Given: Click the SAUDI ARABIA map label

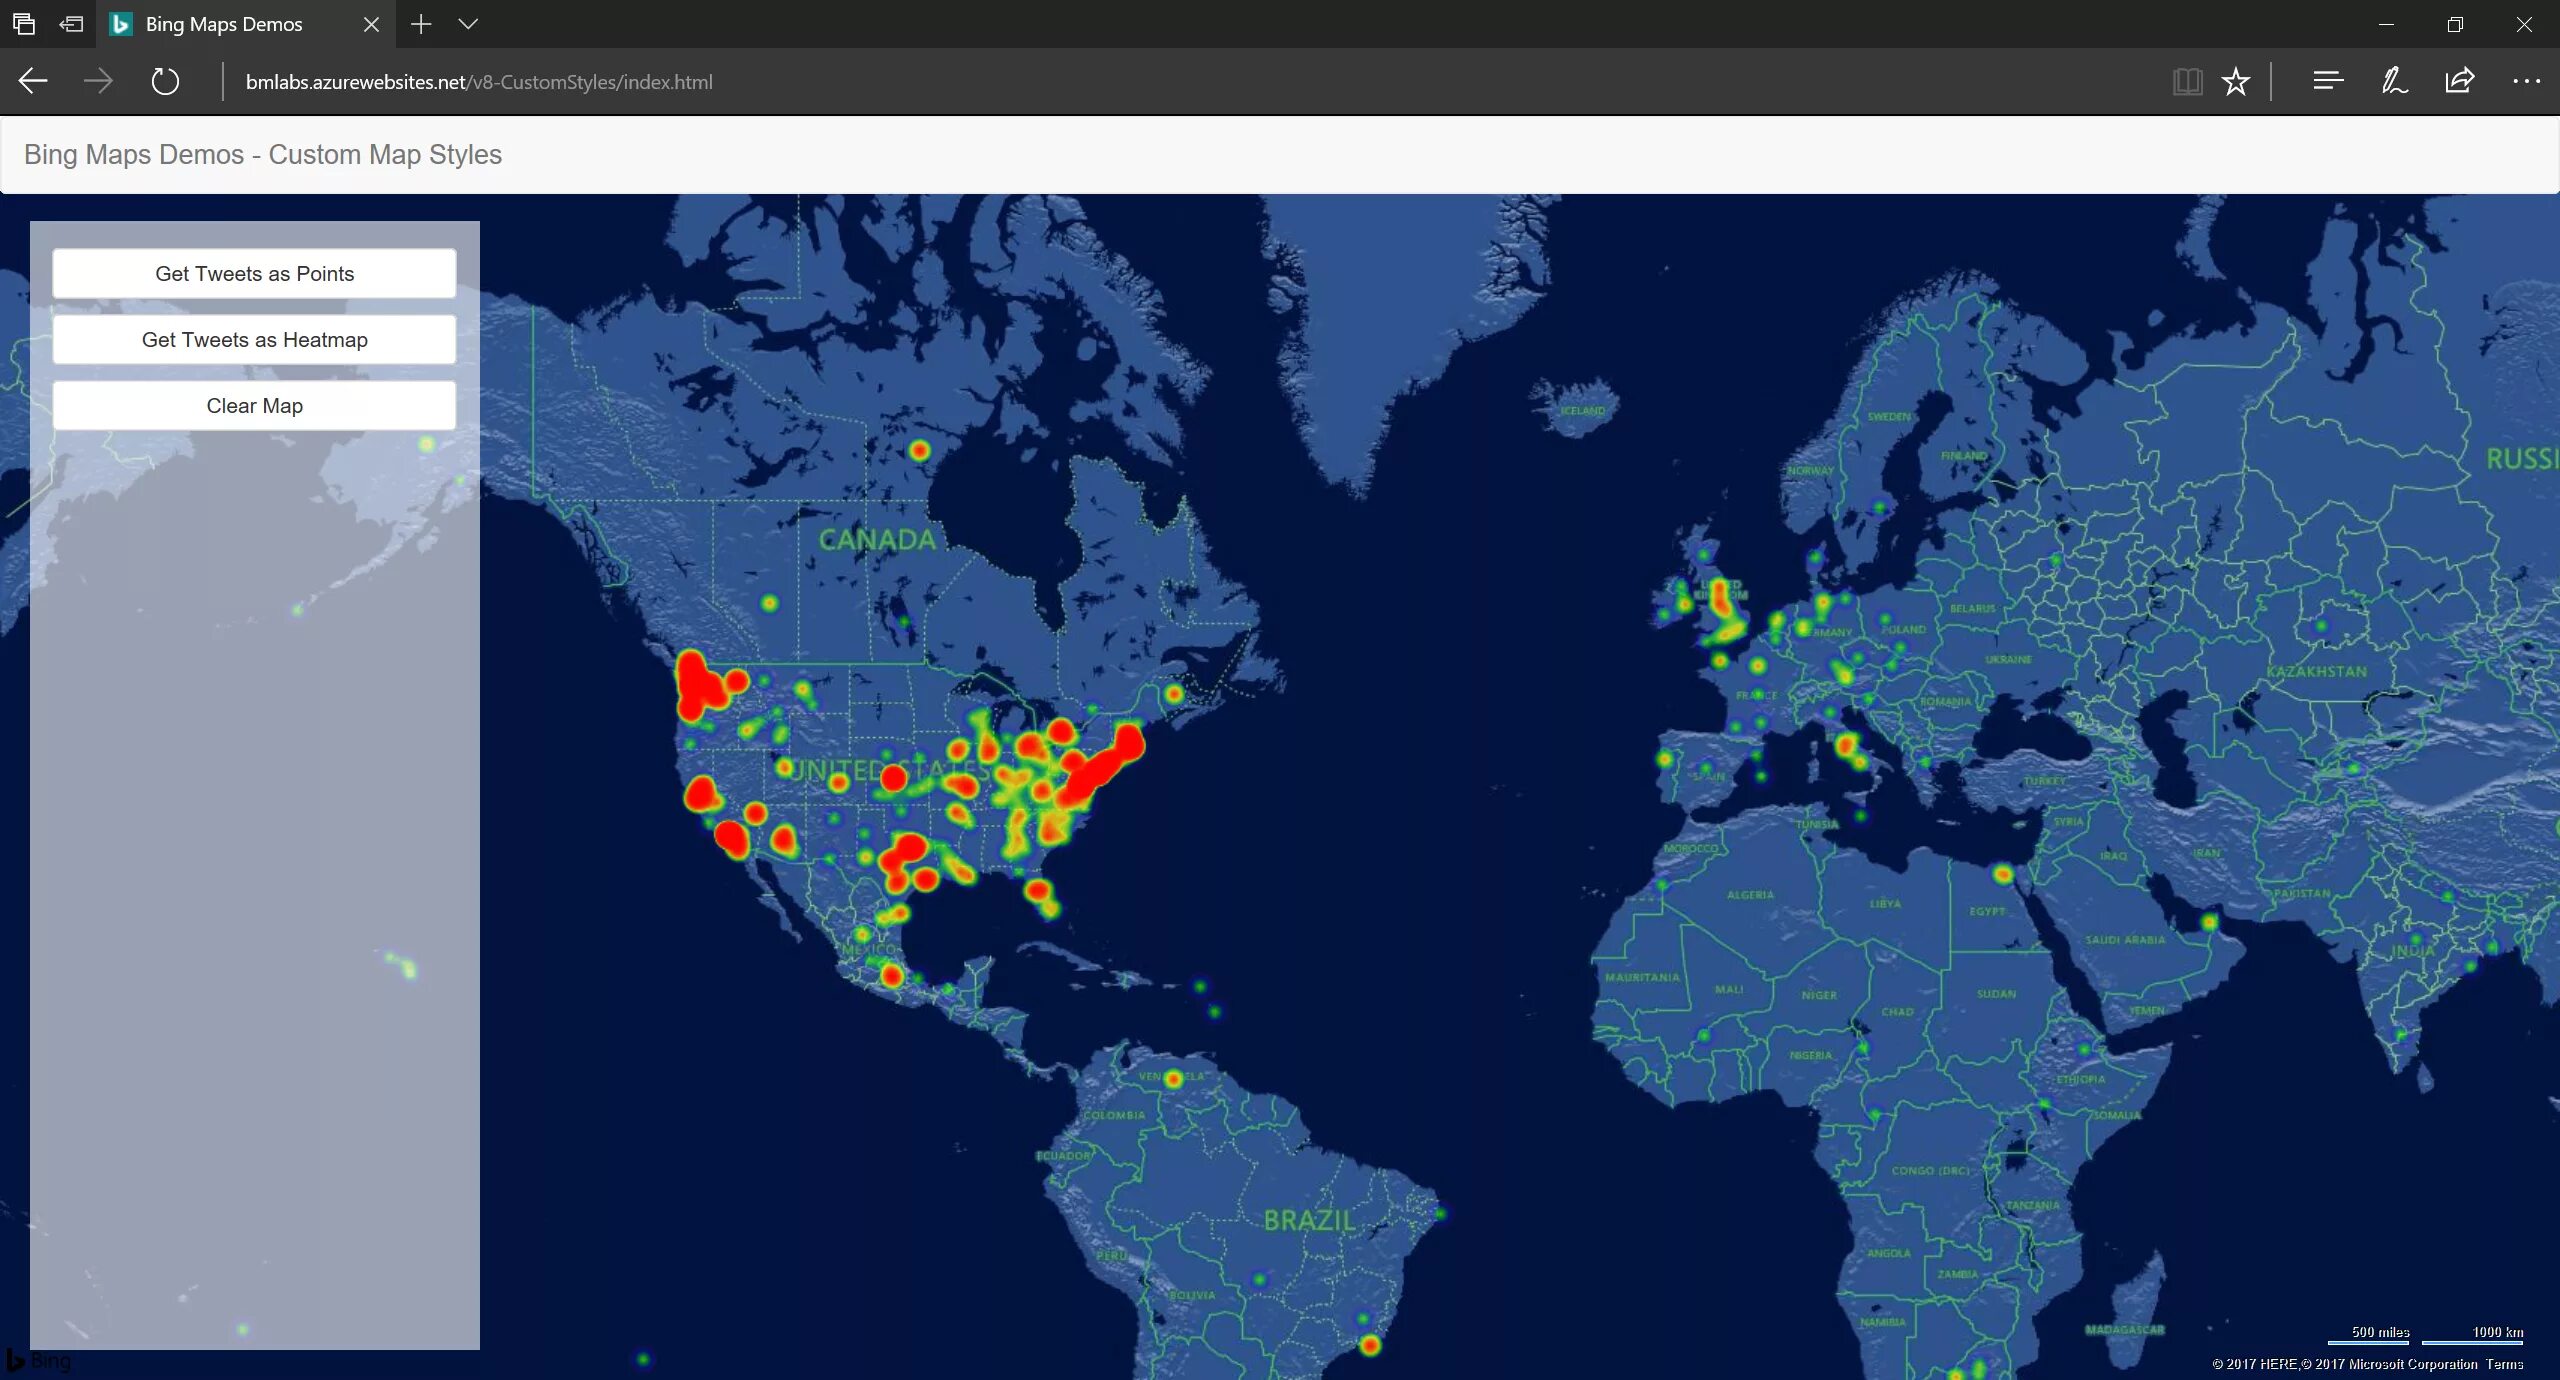Looking at the screenshot, I should [2125, 939].
